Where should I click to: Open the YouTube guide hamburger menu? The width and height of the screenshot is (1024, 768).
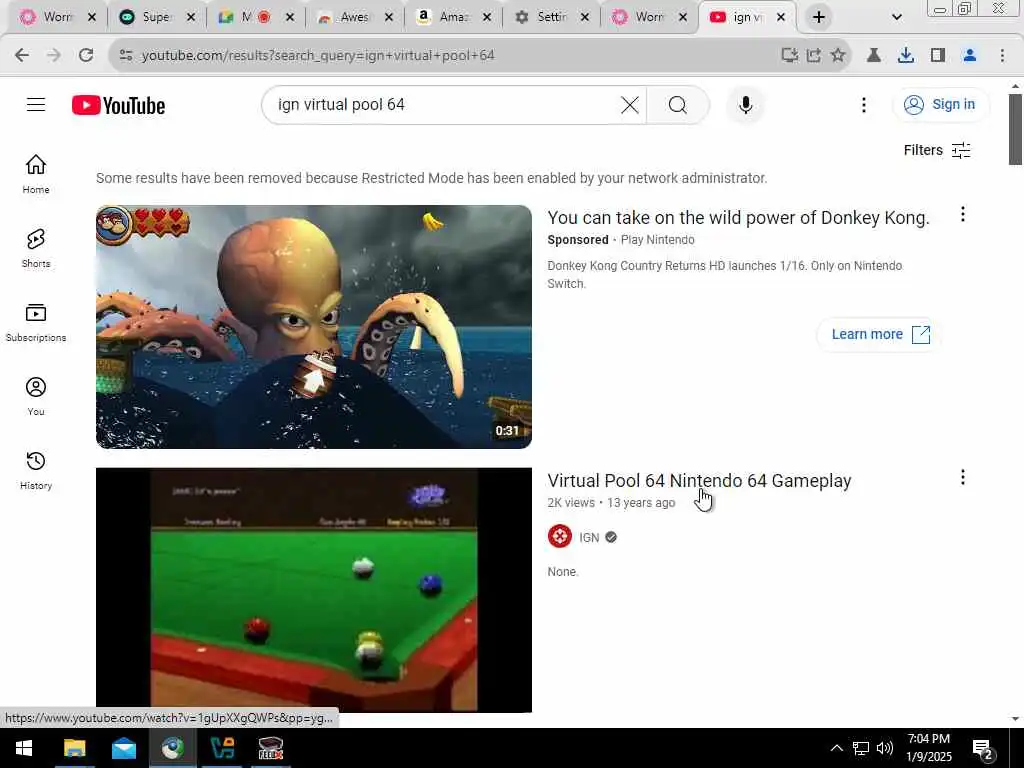click(x=36, y=104)
